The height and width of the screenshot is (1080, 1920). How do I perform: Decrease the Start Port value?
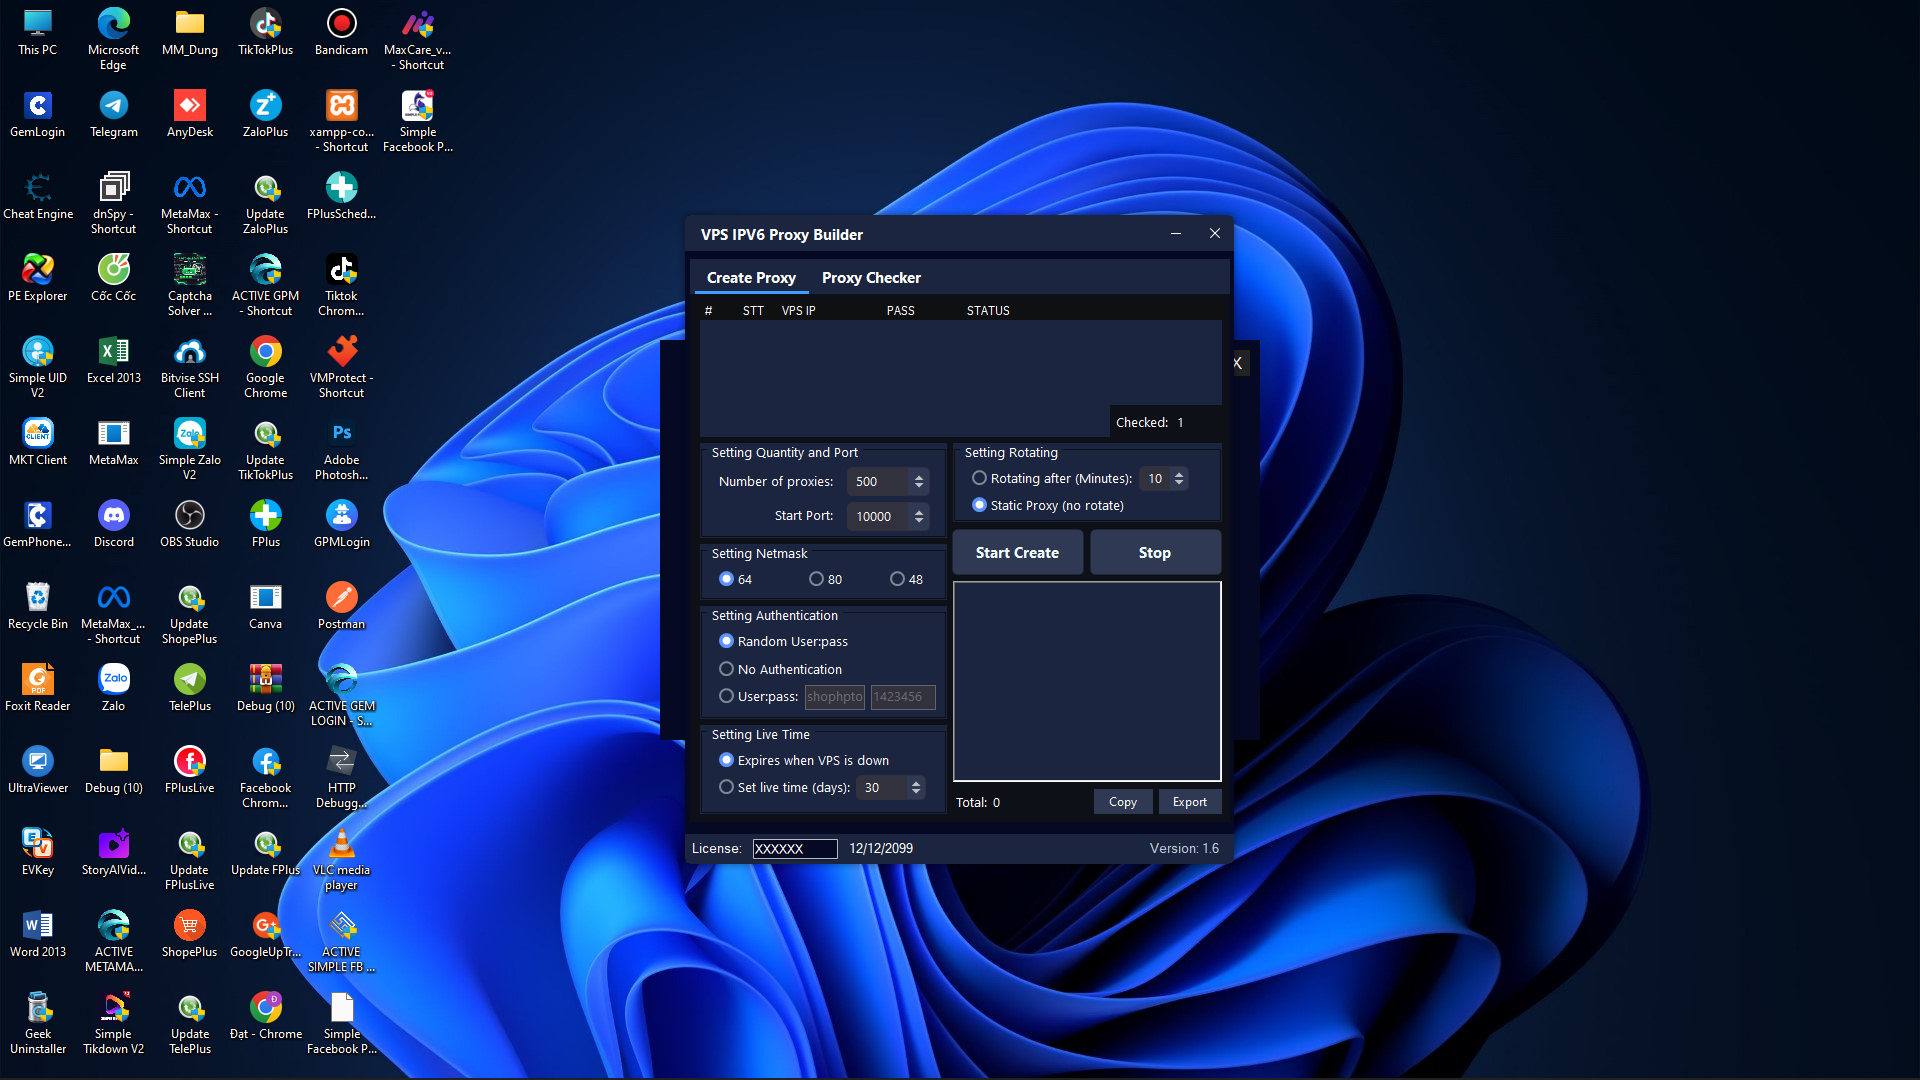point(919,521)
